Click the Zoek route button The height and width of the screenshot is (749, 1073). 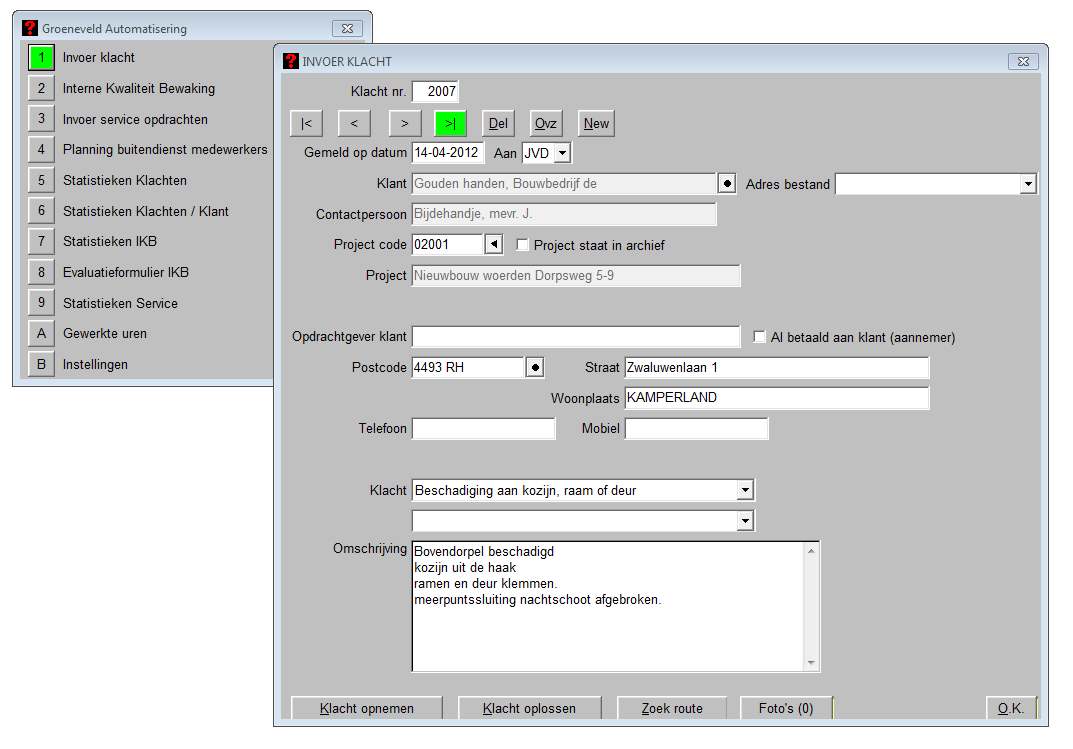672,708
